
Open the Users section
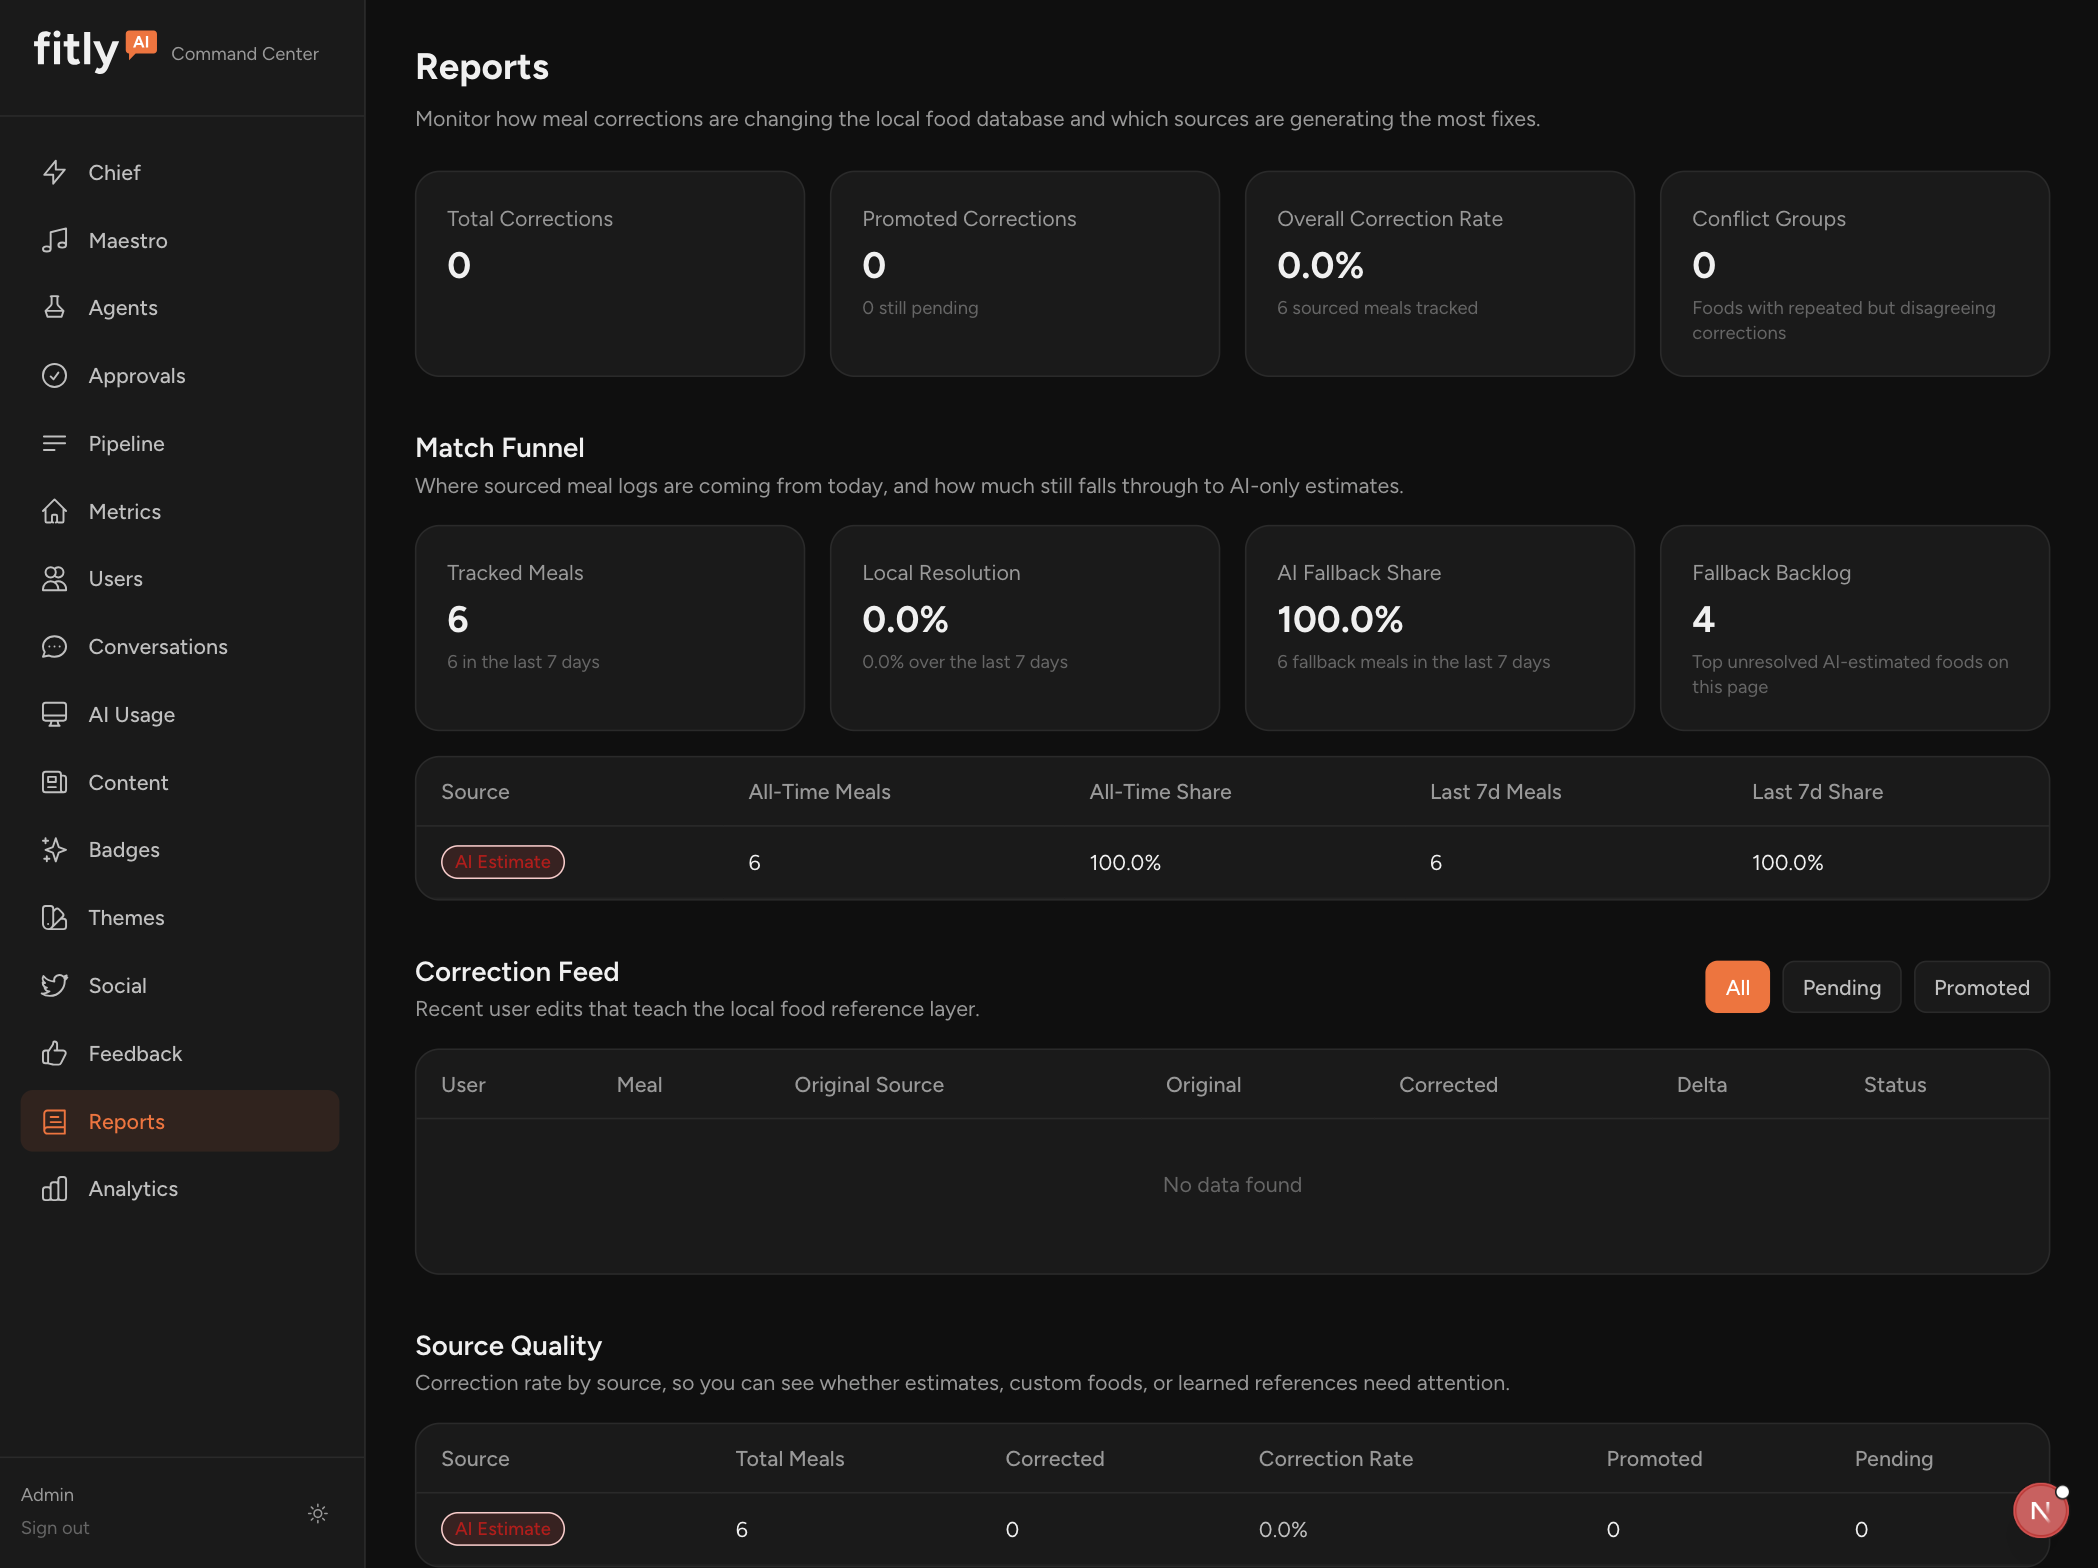[115, 578]
